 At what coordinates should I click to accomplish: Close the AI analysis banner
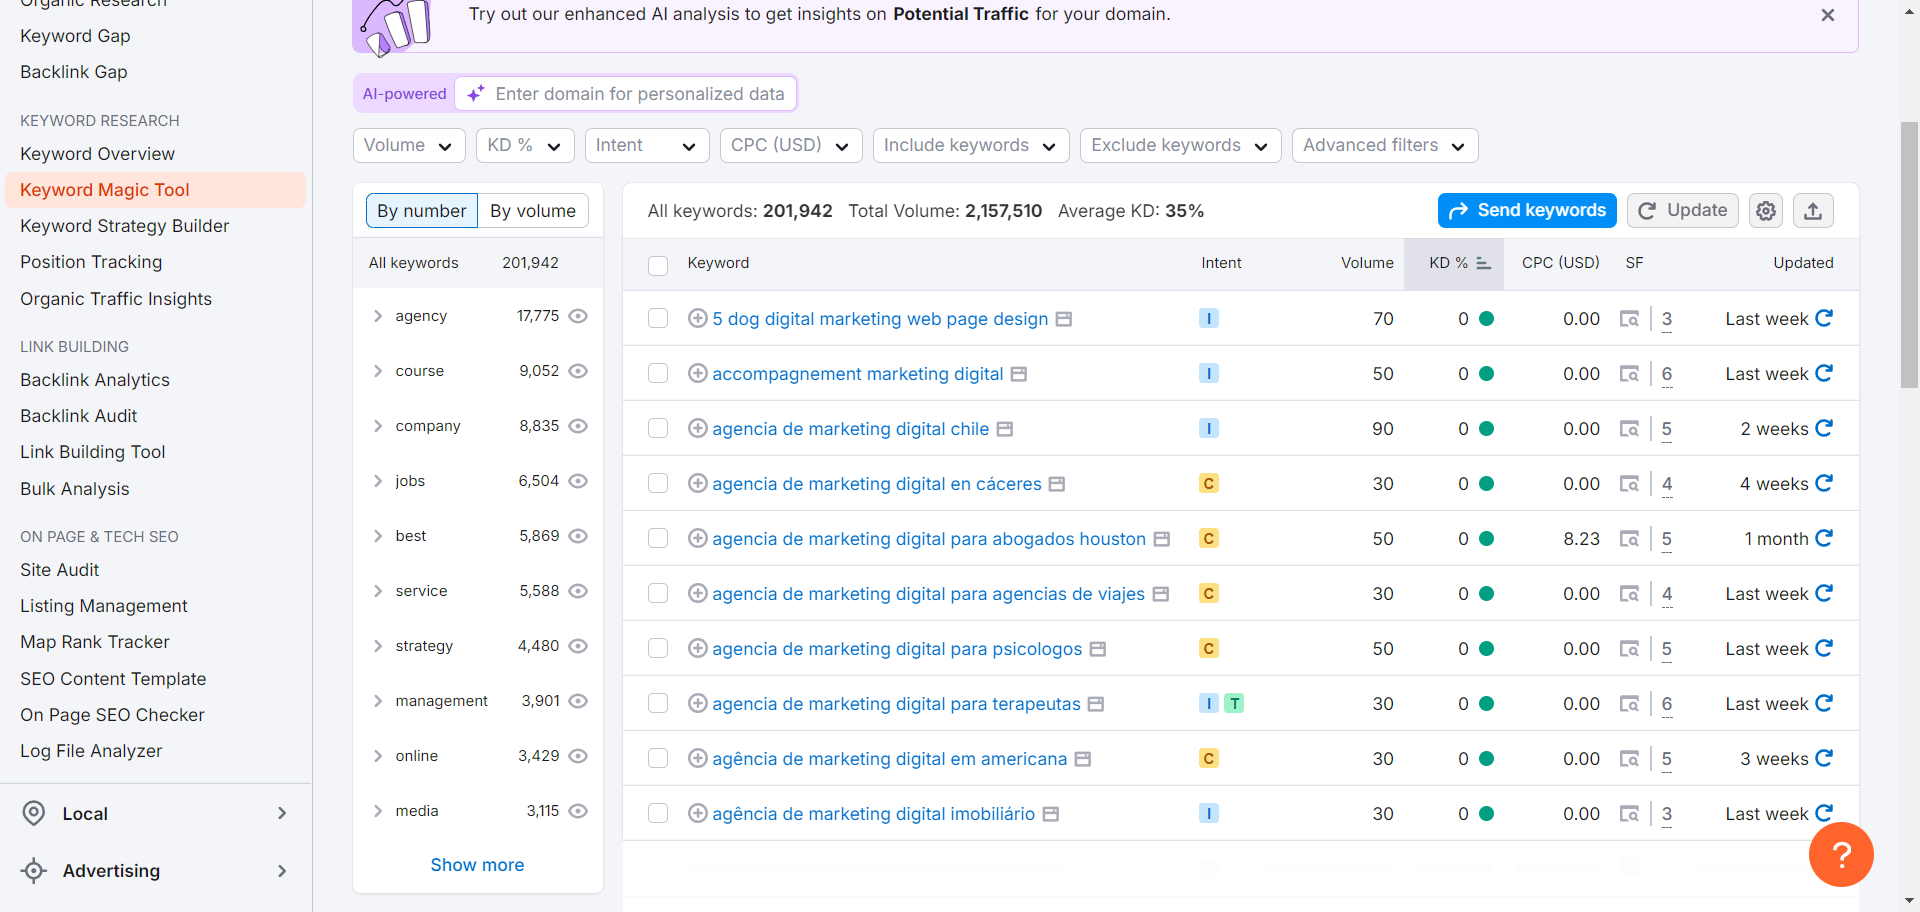[1828, 15]
